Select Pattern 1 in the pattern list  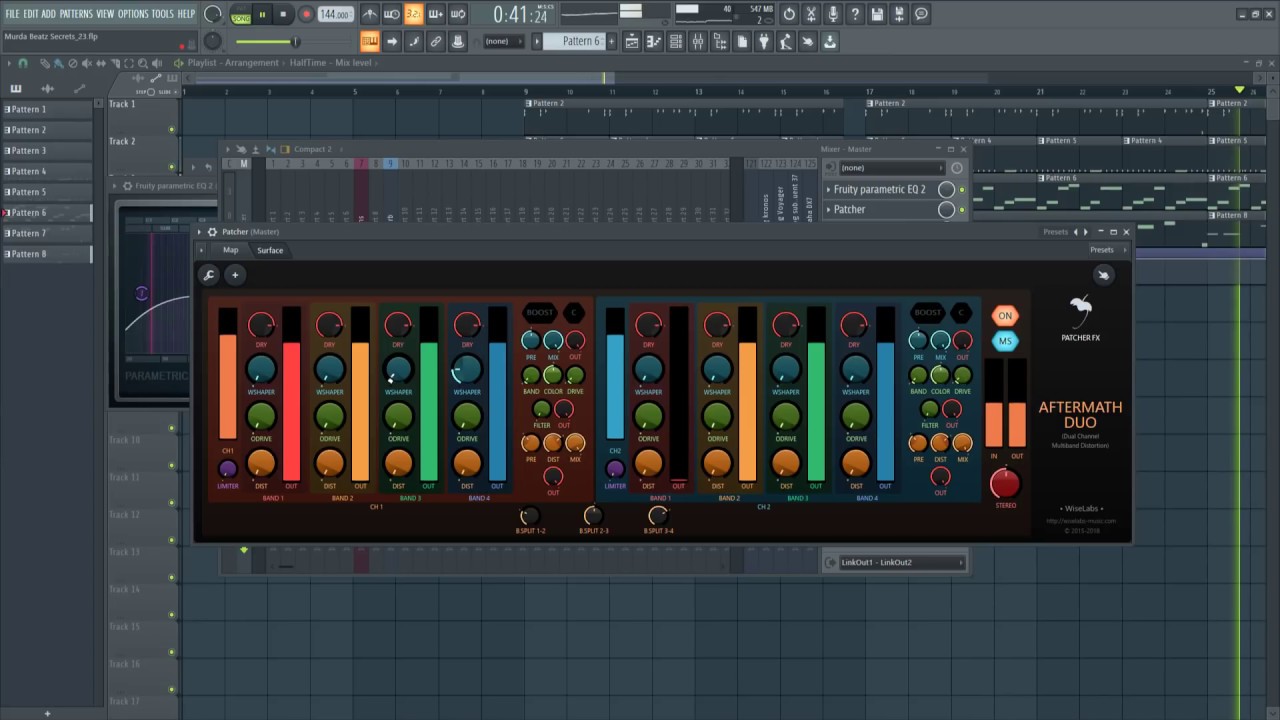(48, 109)
